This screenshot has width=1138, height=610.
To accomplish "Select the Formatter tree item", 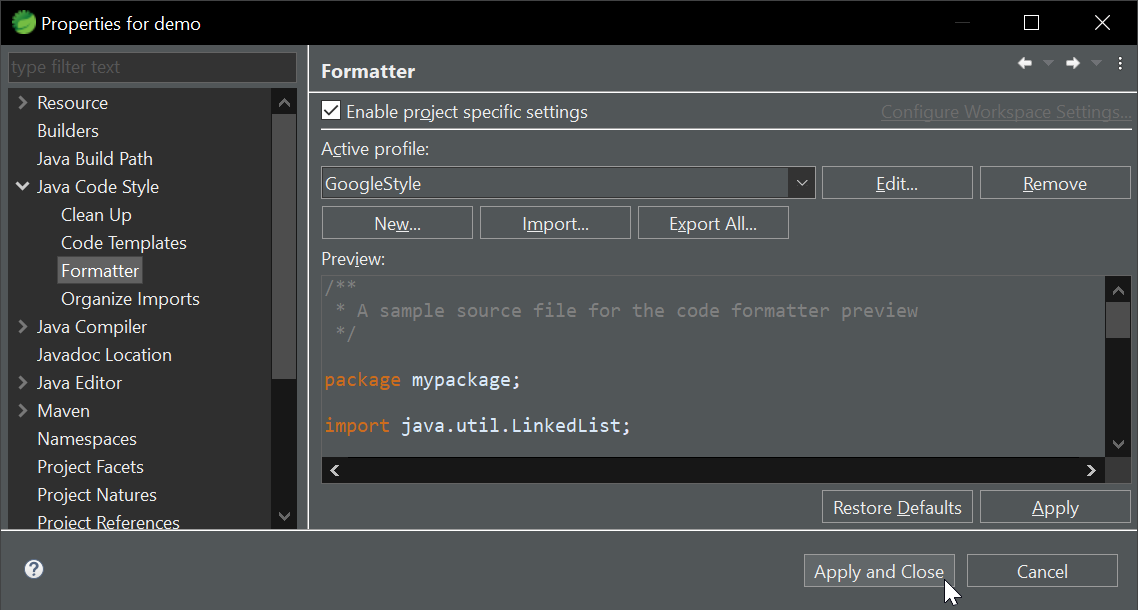I will 99,271.
